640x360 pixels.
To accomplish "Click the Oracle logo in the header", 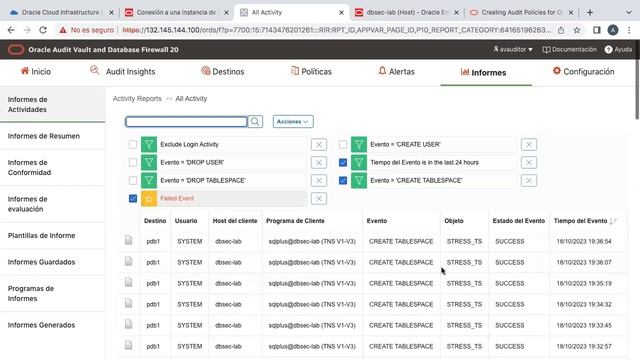I will point(16,50).
